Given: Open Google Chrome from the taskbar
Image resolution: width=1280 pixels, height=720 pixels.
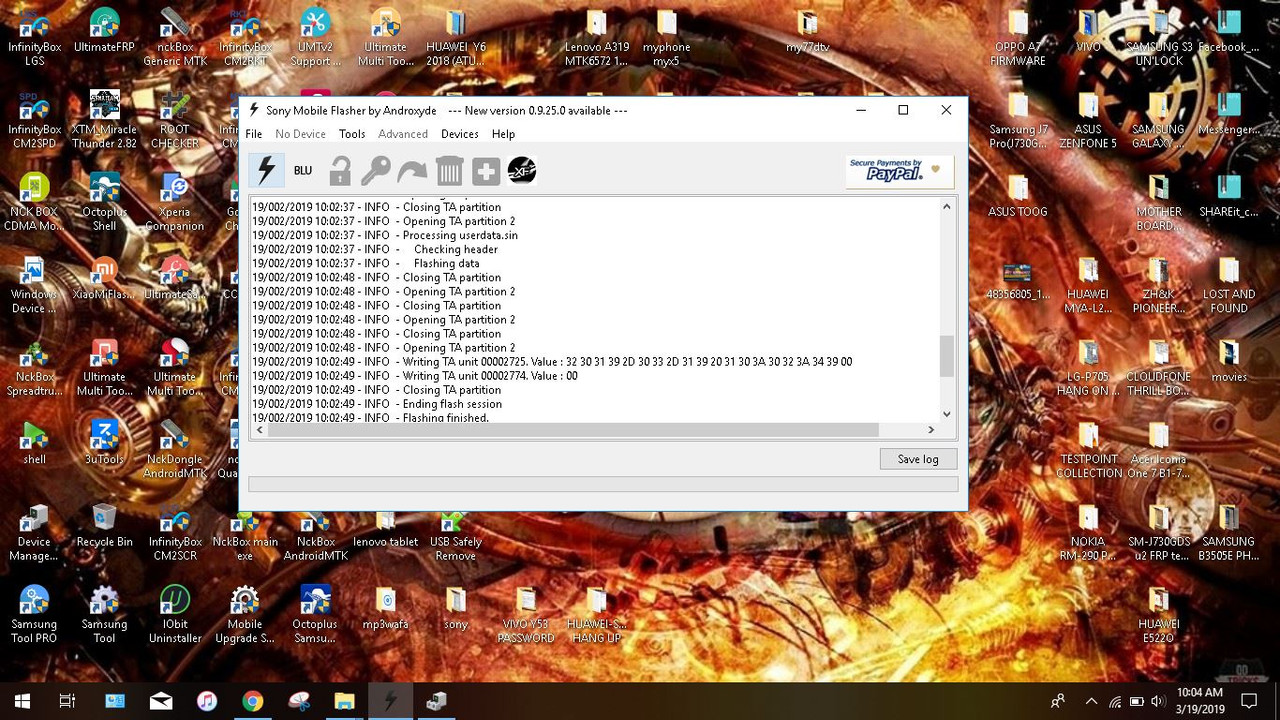Looking at the screenshot, I should (x=253, y=701).
